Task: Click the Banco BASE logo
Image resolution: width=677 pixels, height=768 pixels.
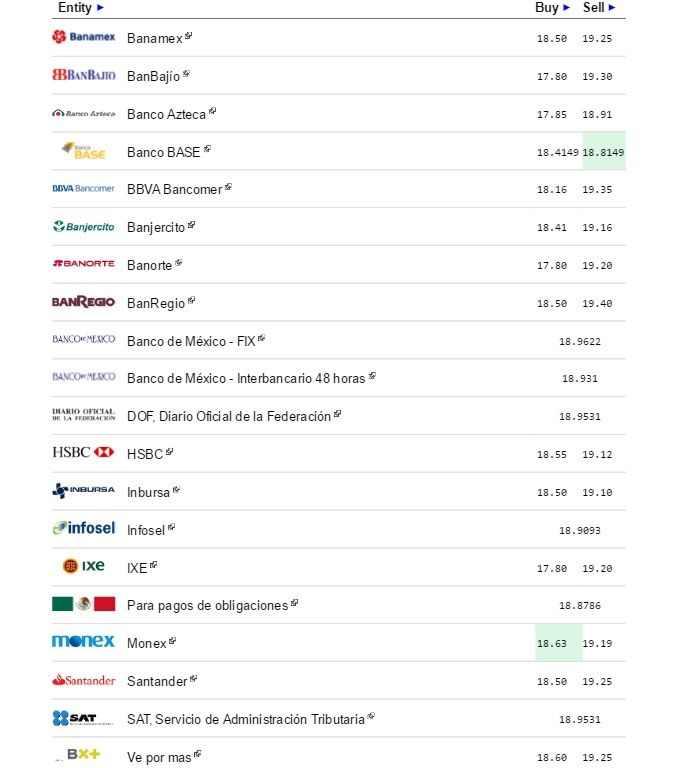Action: click(83, 151)
